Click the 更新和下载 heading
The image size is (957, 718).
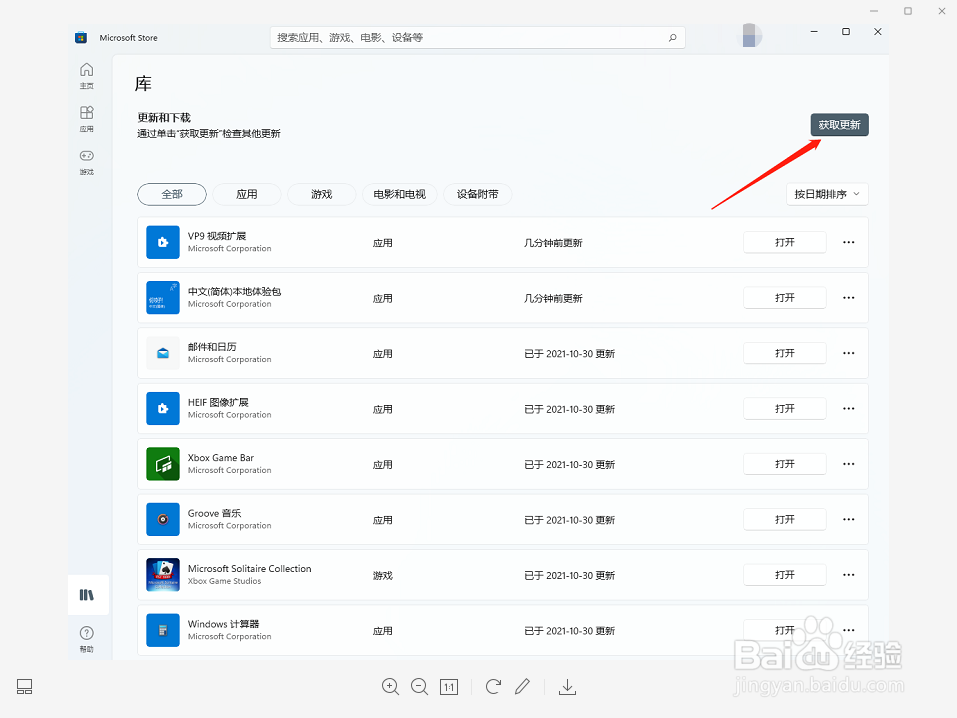164,117
